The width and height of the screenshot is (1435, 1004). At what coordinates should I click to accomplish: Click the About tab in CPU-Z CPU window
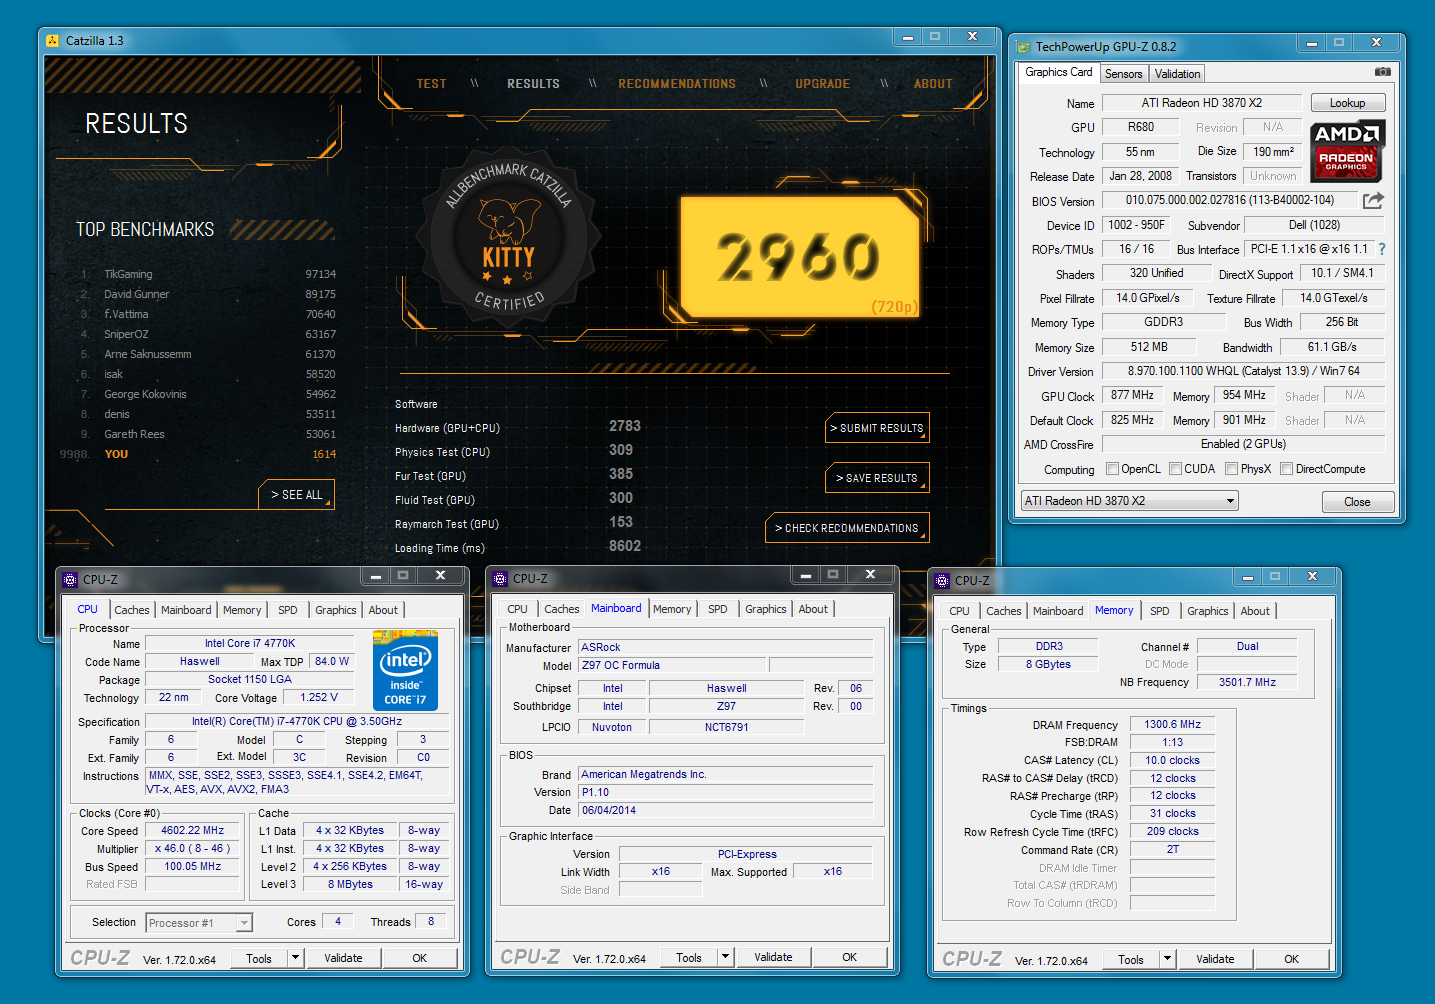(383, 610)
